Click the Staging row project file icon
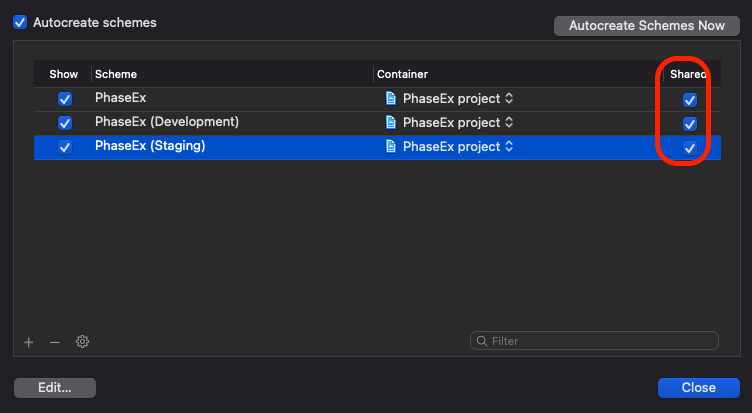Screen dimensions: 752x413 391,147
